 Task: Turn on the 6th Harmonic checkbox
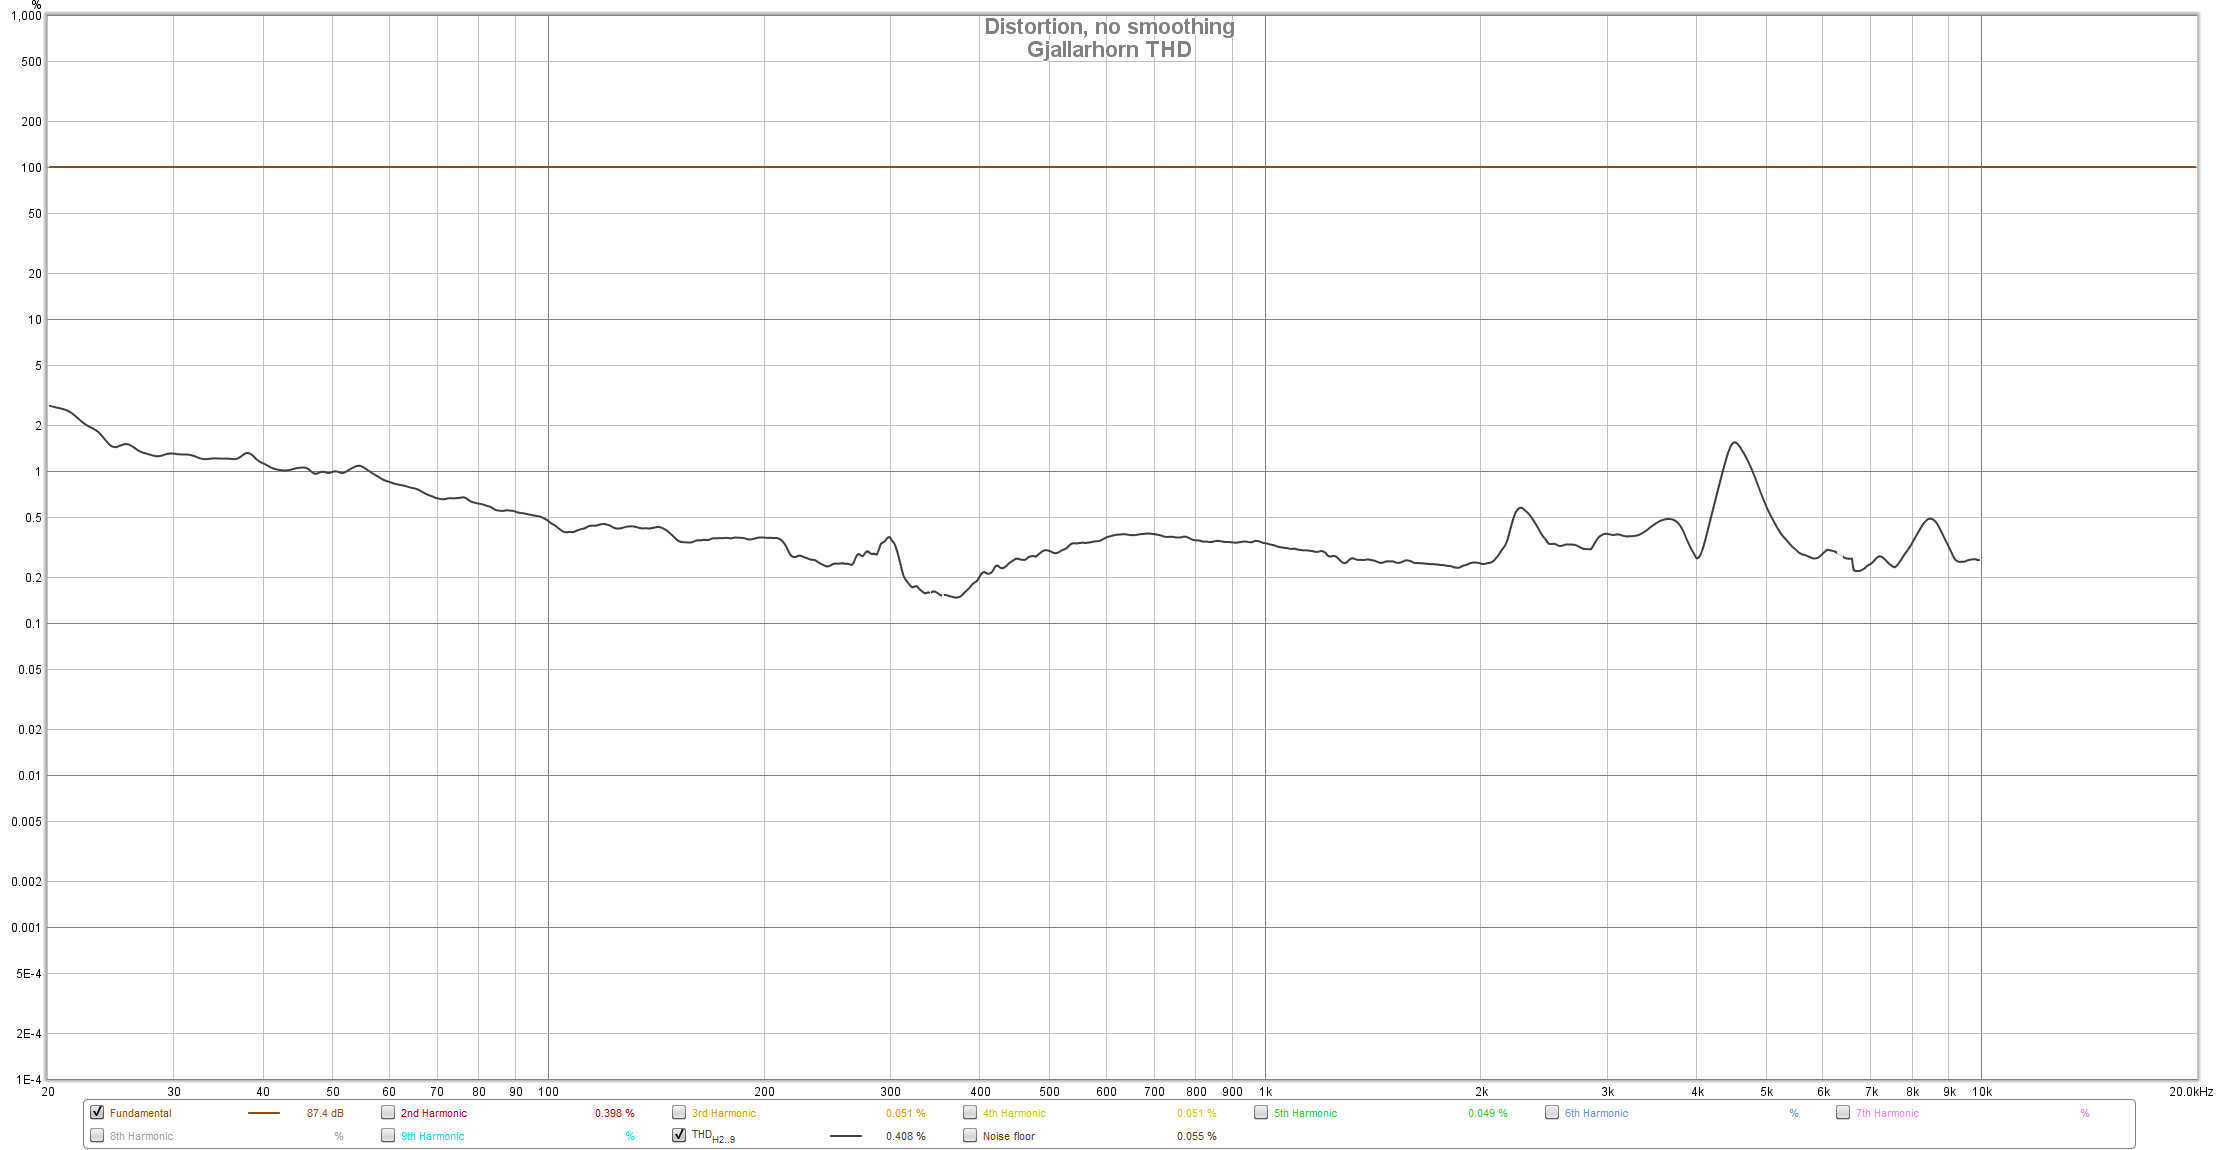coord(1552,1112)
